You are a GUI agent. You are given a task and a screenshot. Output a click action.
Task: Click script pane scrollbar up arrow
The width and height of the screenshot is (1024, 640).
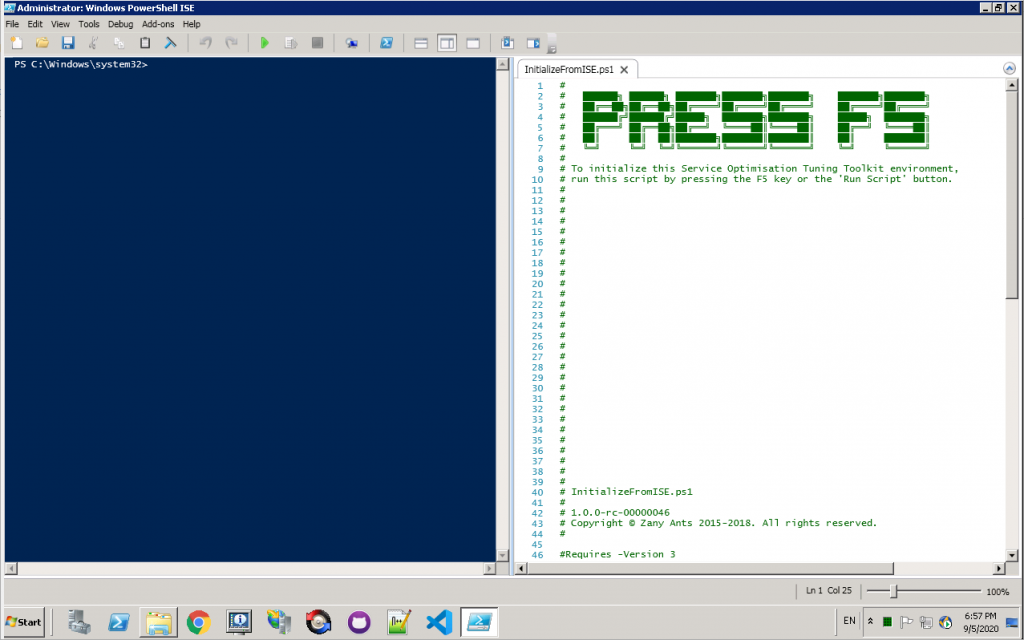pyautogui.click(x=1012, y=85)
